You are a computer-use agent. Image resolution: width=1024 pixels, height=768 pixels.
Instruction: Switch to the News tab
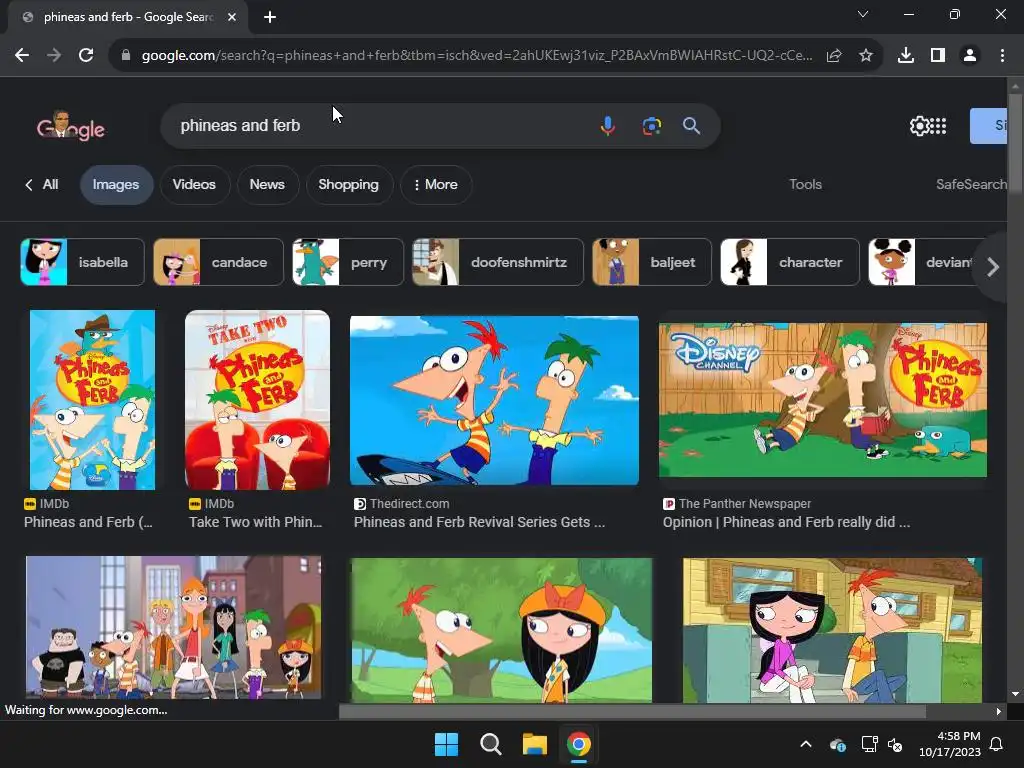[267, 185]
